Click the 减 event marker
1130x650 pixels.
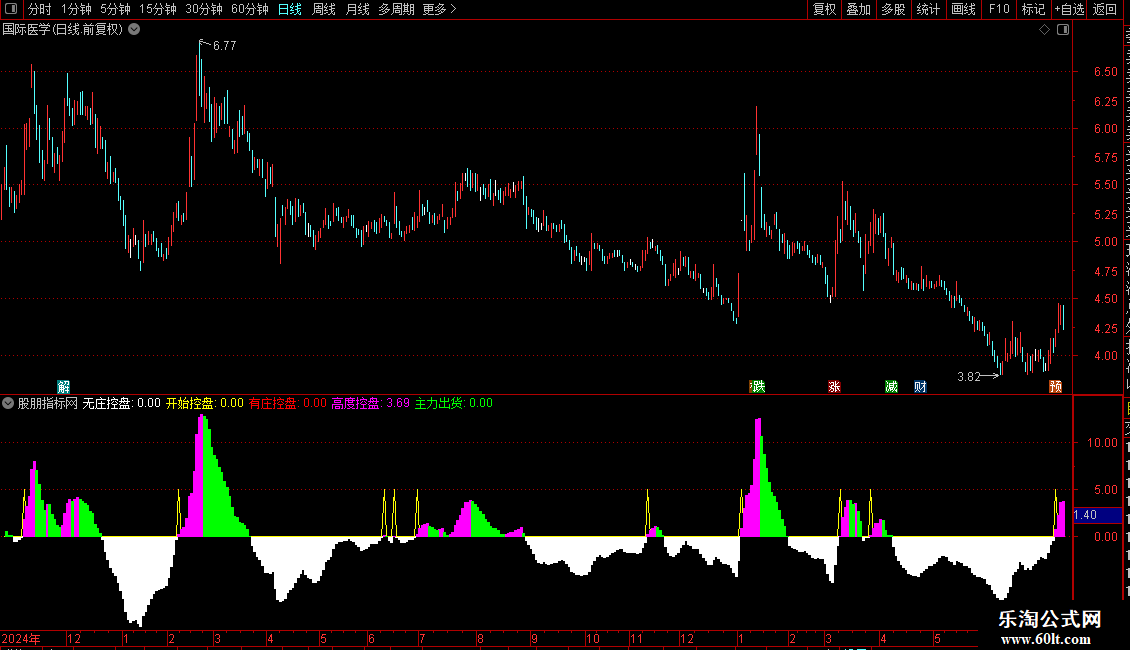[x=891, y=387]
